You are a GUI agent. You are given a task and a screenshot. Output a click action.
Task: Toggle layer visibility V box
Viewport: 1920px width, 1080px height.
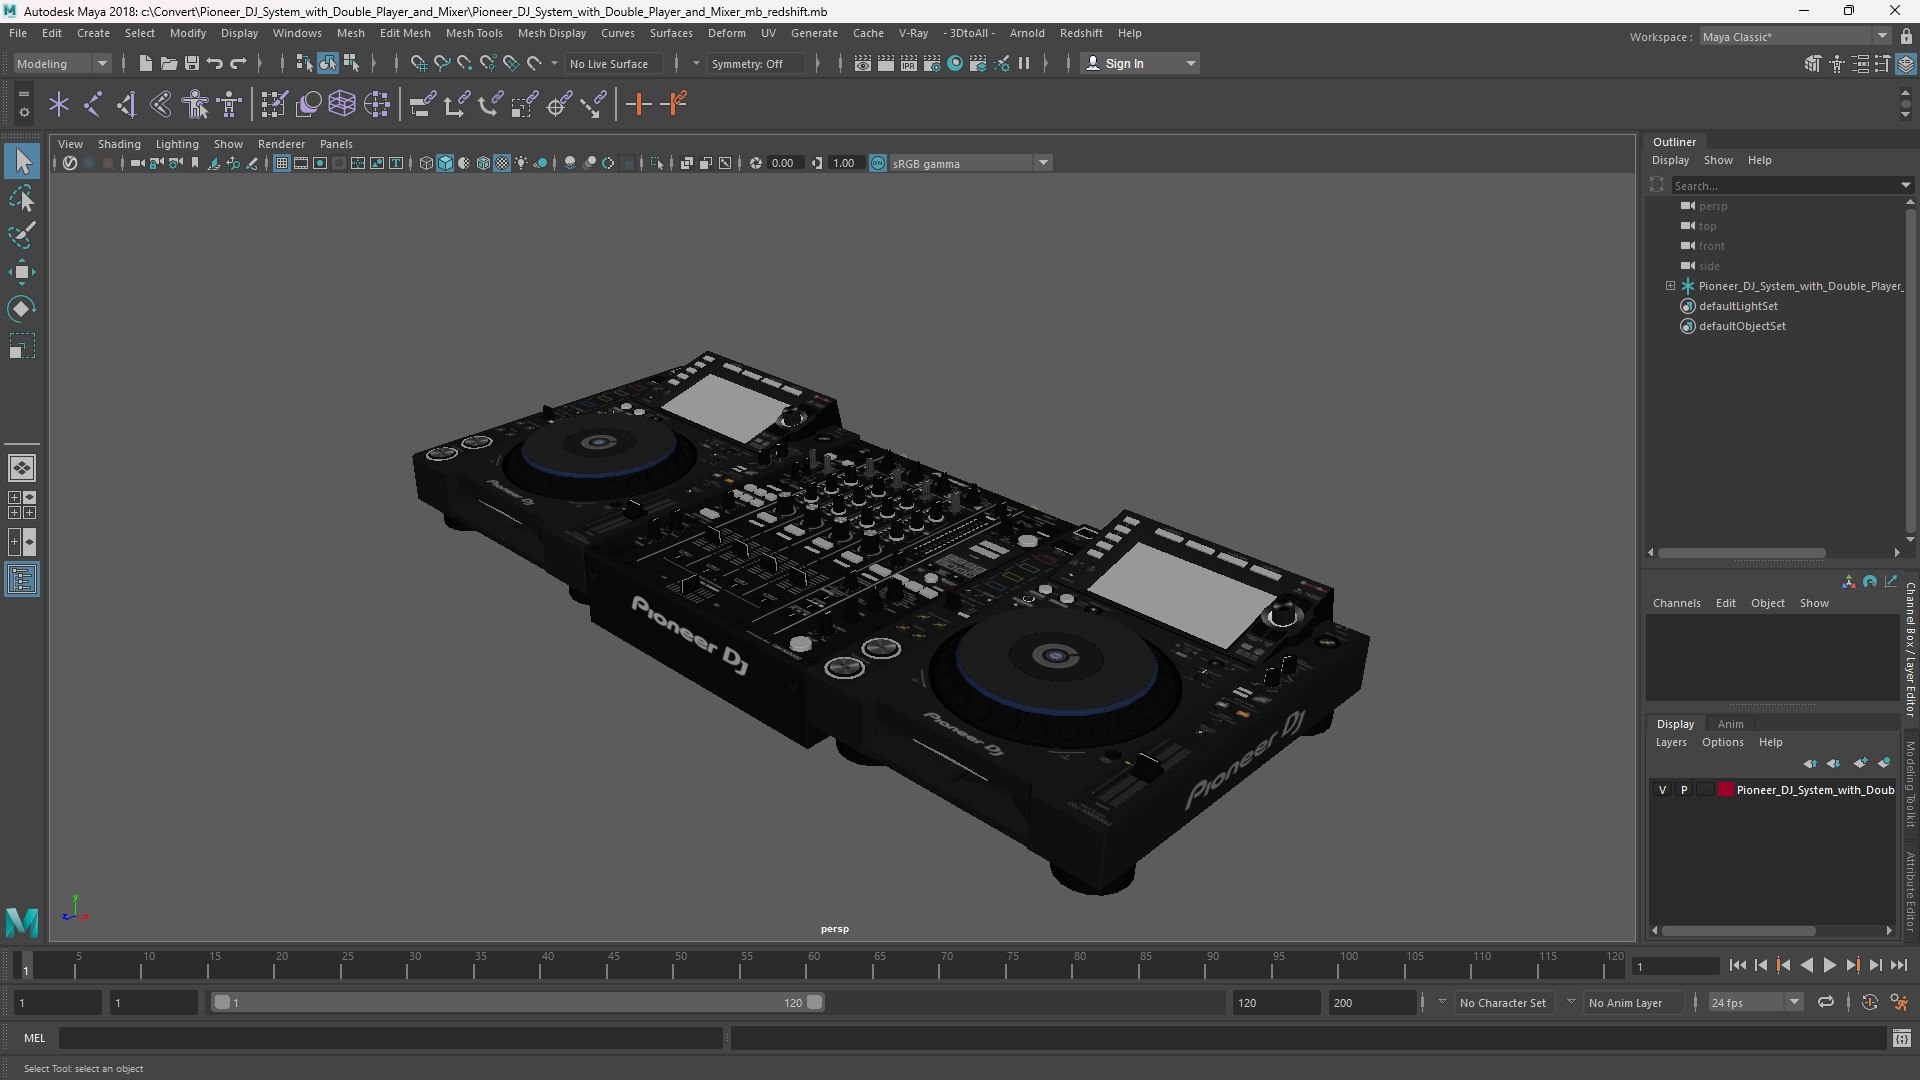pyautogui.click(x=1663, y=790)
